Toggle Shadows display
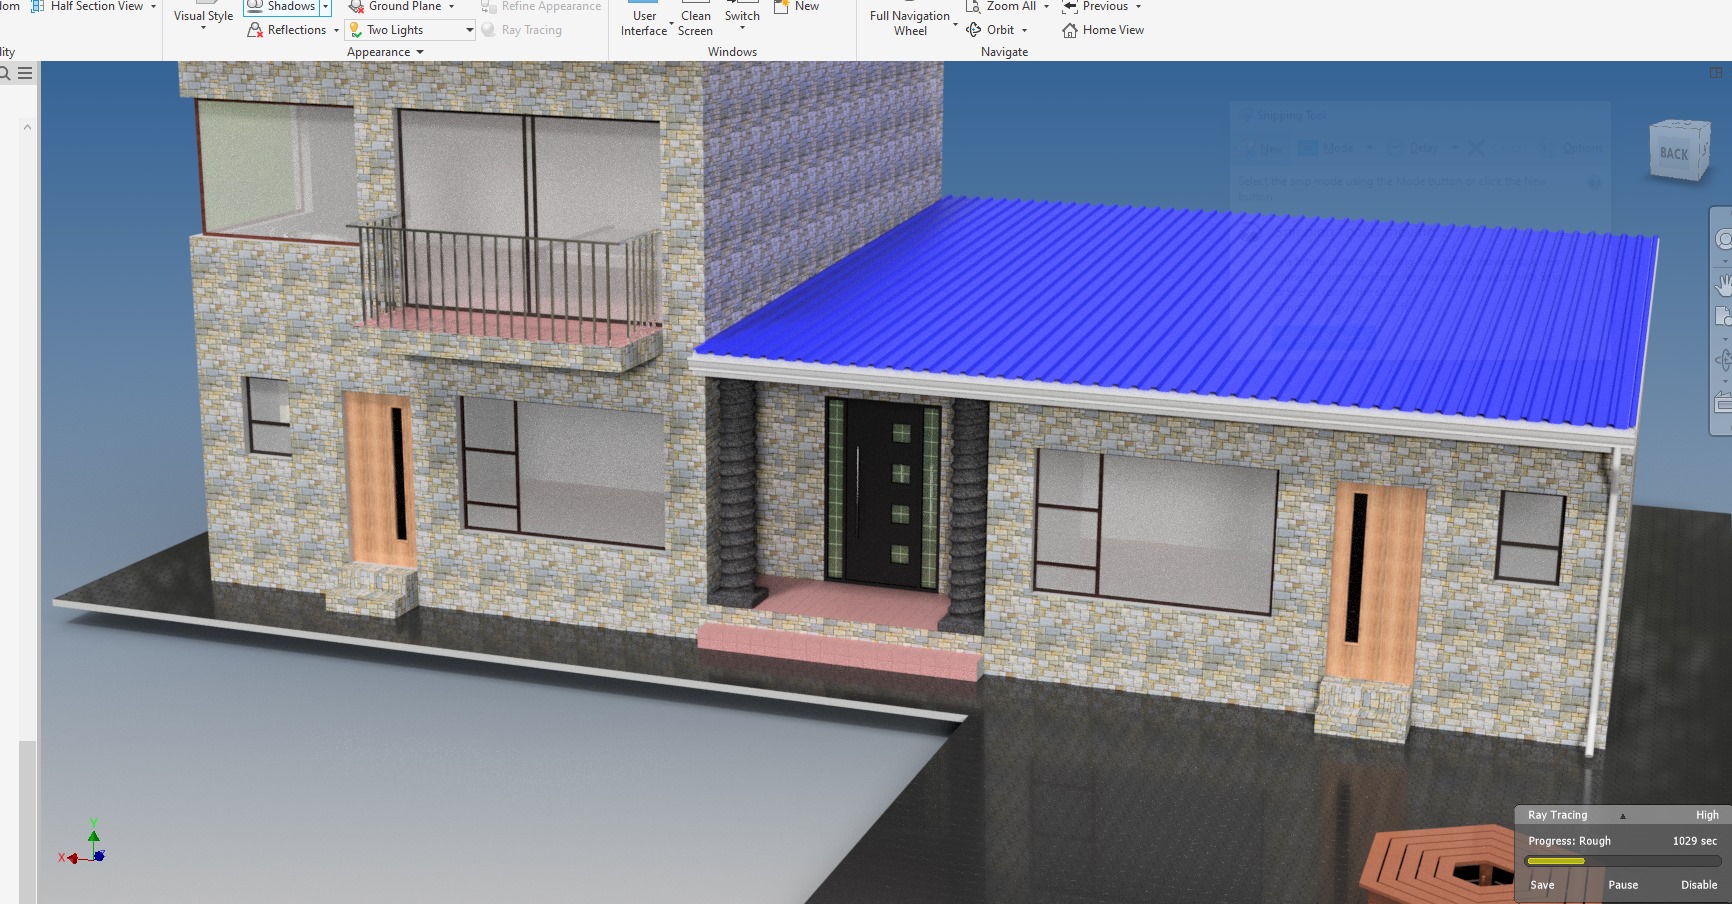 [281, 6]
